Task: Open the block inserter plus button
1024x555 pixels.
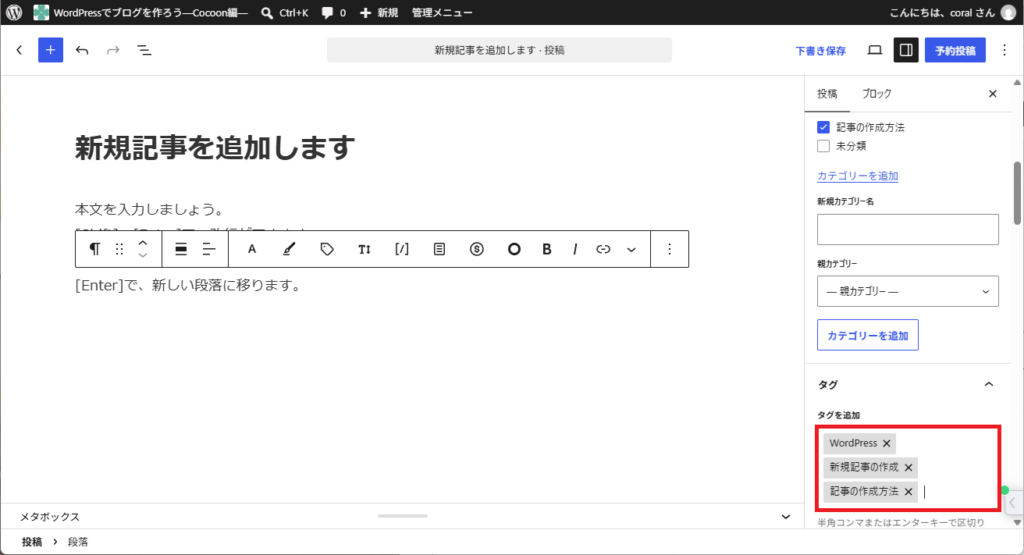Action: [50, 50]
